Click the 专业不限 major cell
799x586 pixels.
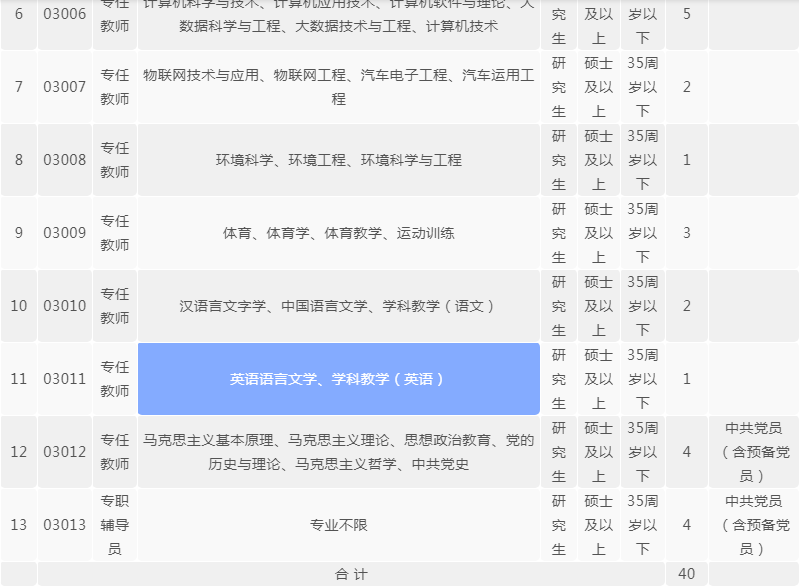[339, 524]
